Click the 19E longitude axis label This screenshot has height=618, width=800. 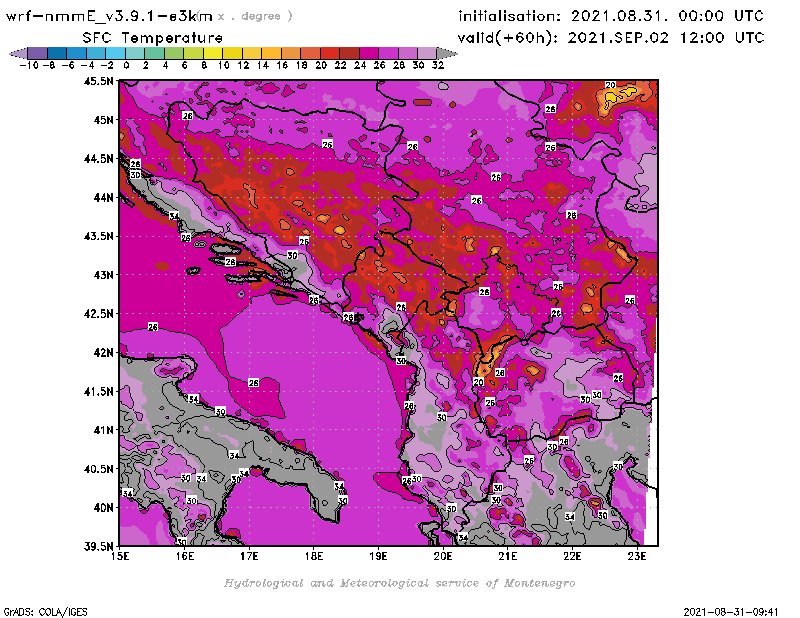(x=379, y=556)
